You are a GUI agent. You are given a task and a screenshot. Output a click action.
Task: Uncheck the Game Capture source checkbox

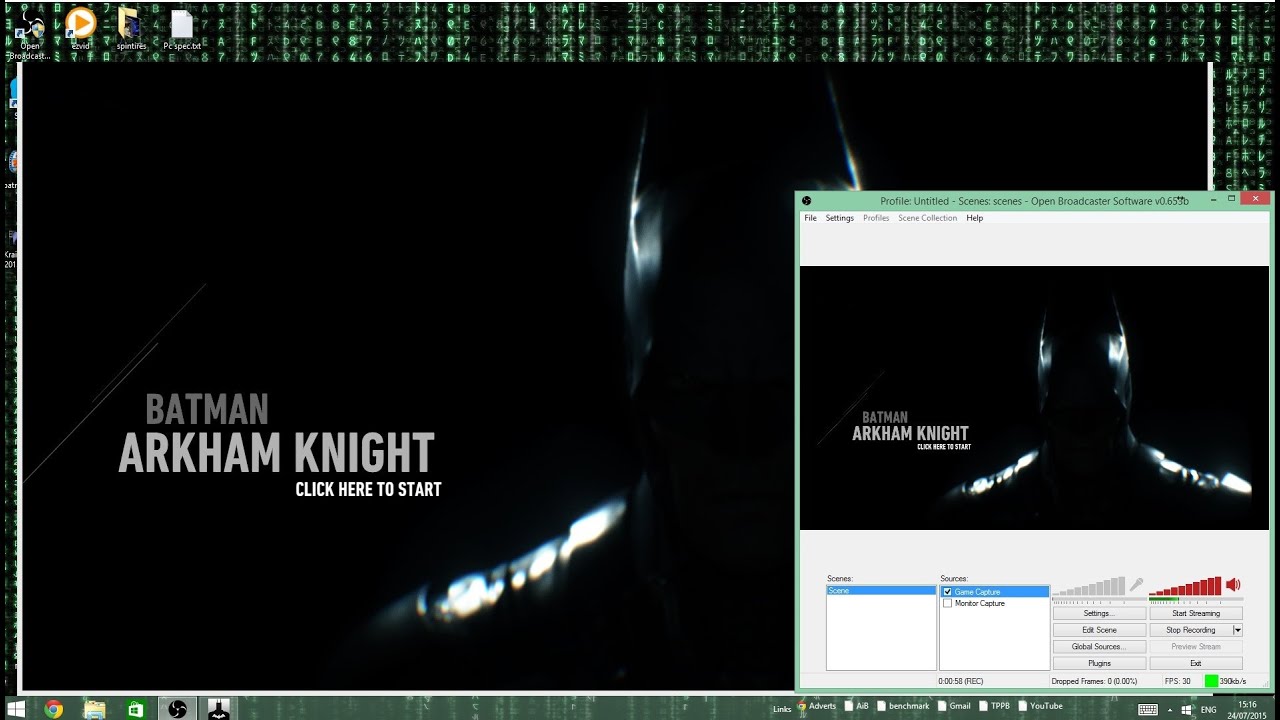(948, 592)
